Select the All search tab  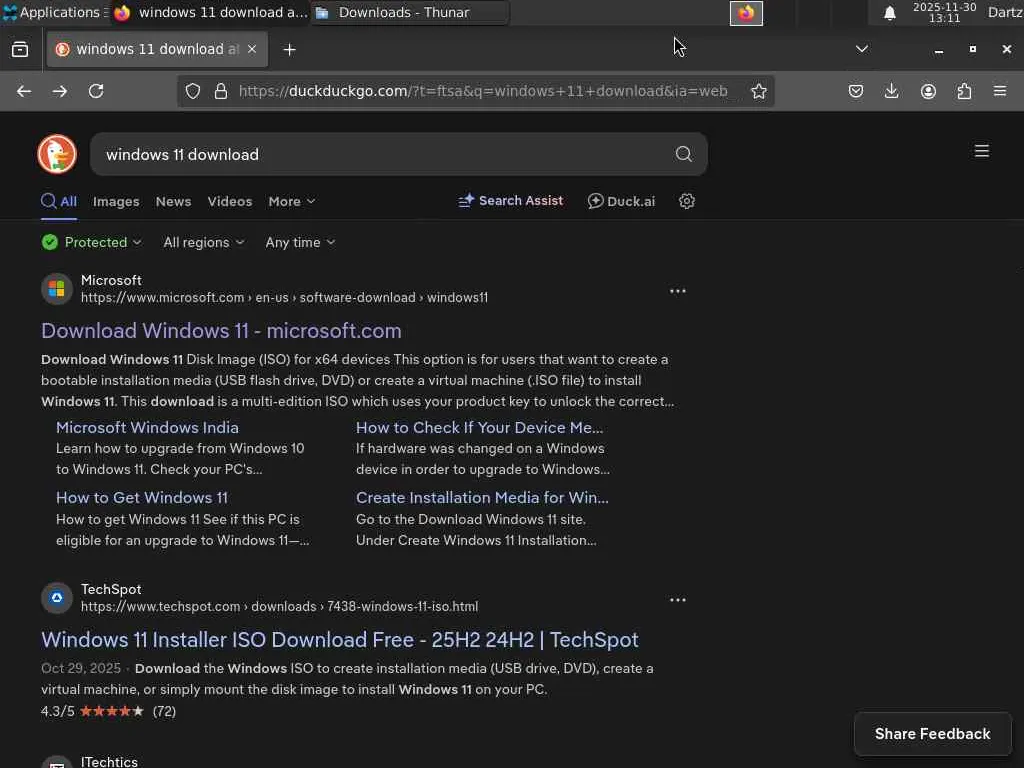pyautogui.click(x=59, y=201)
